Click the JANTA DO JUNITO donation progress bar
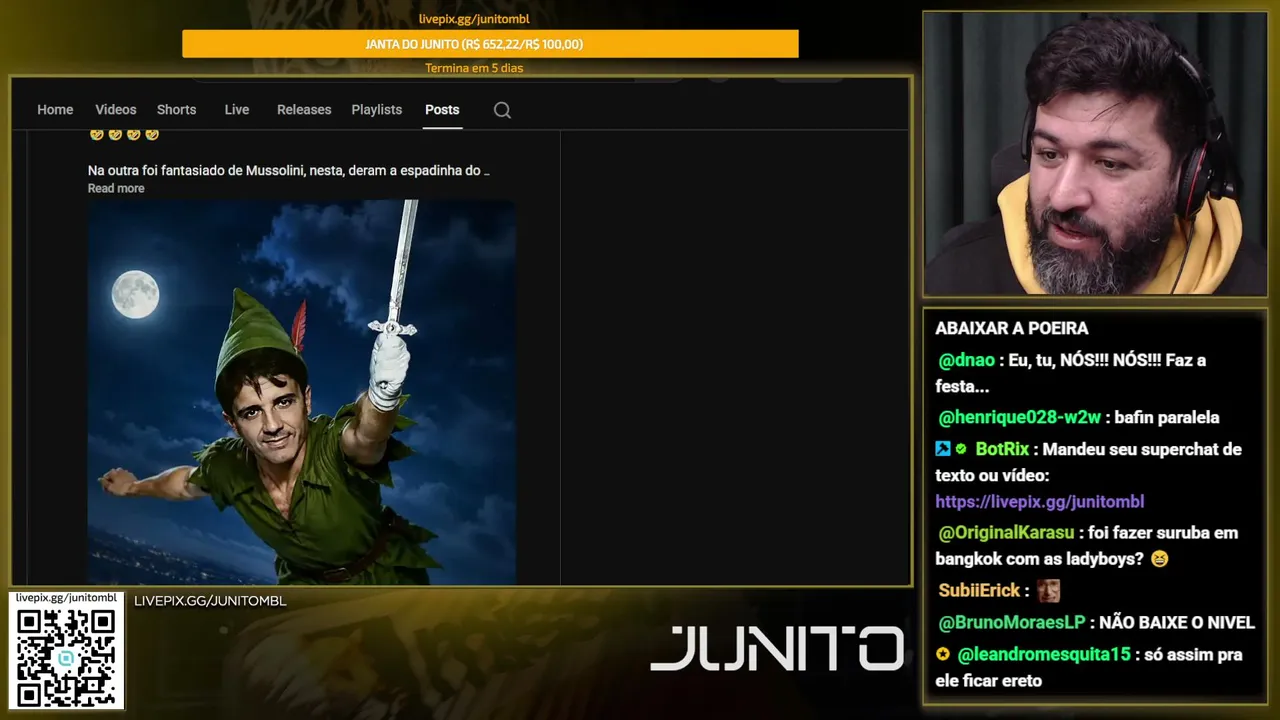1280x720 pixels. pos(490,44)
